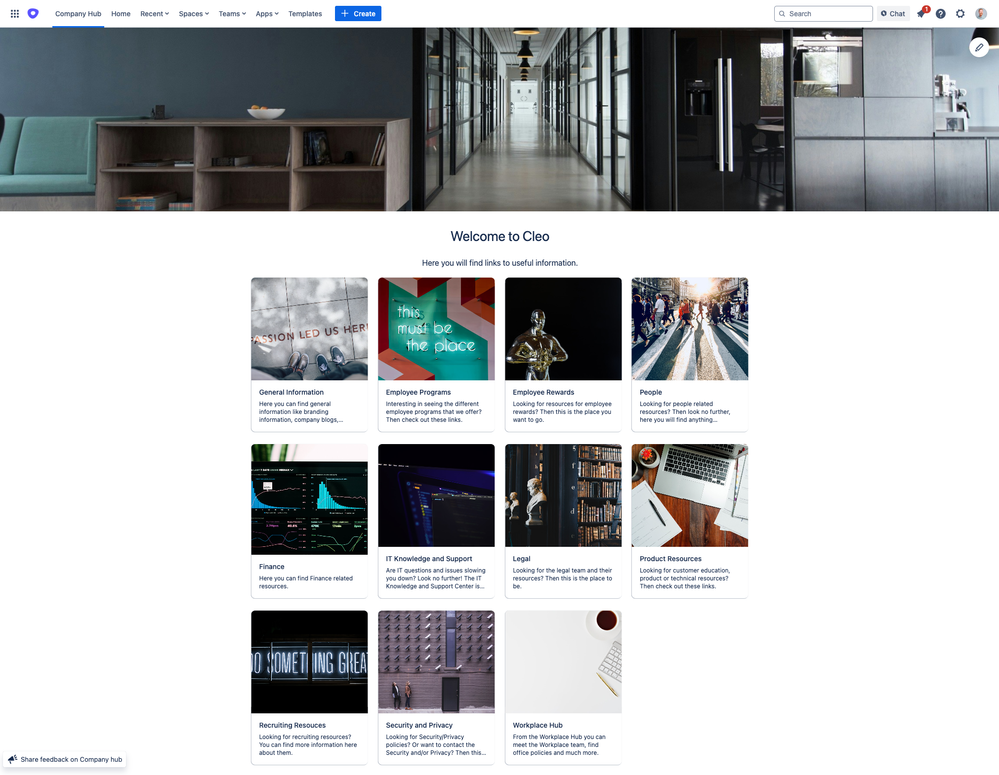
Task: Click the Legal card title
Action: (x=521, y=559)
